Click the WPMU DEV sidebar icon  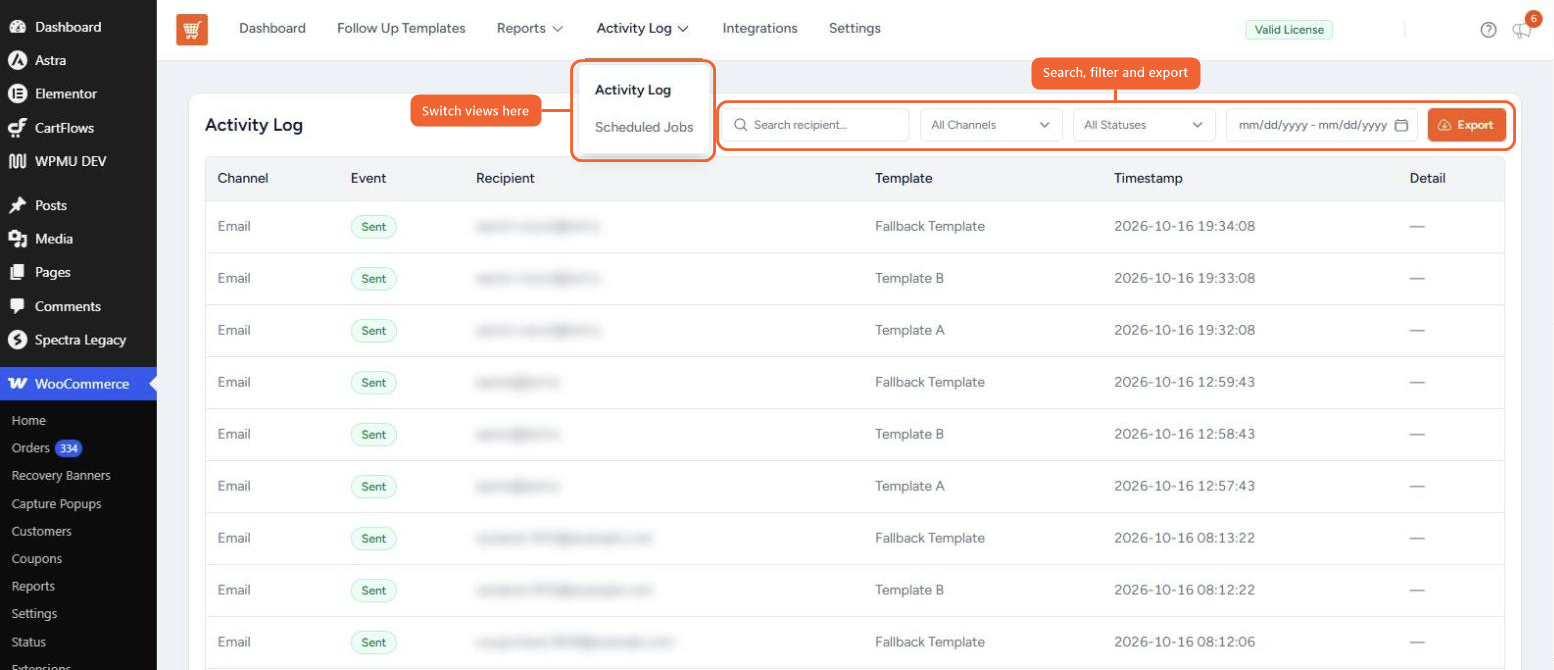click(17, 161)
